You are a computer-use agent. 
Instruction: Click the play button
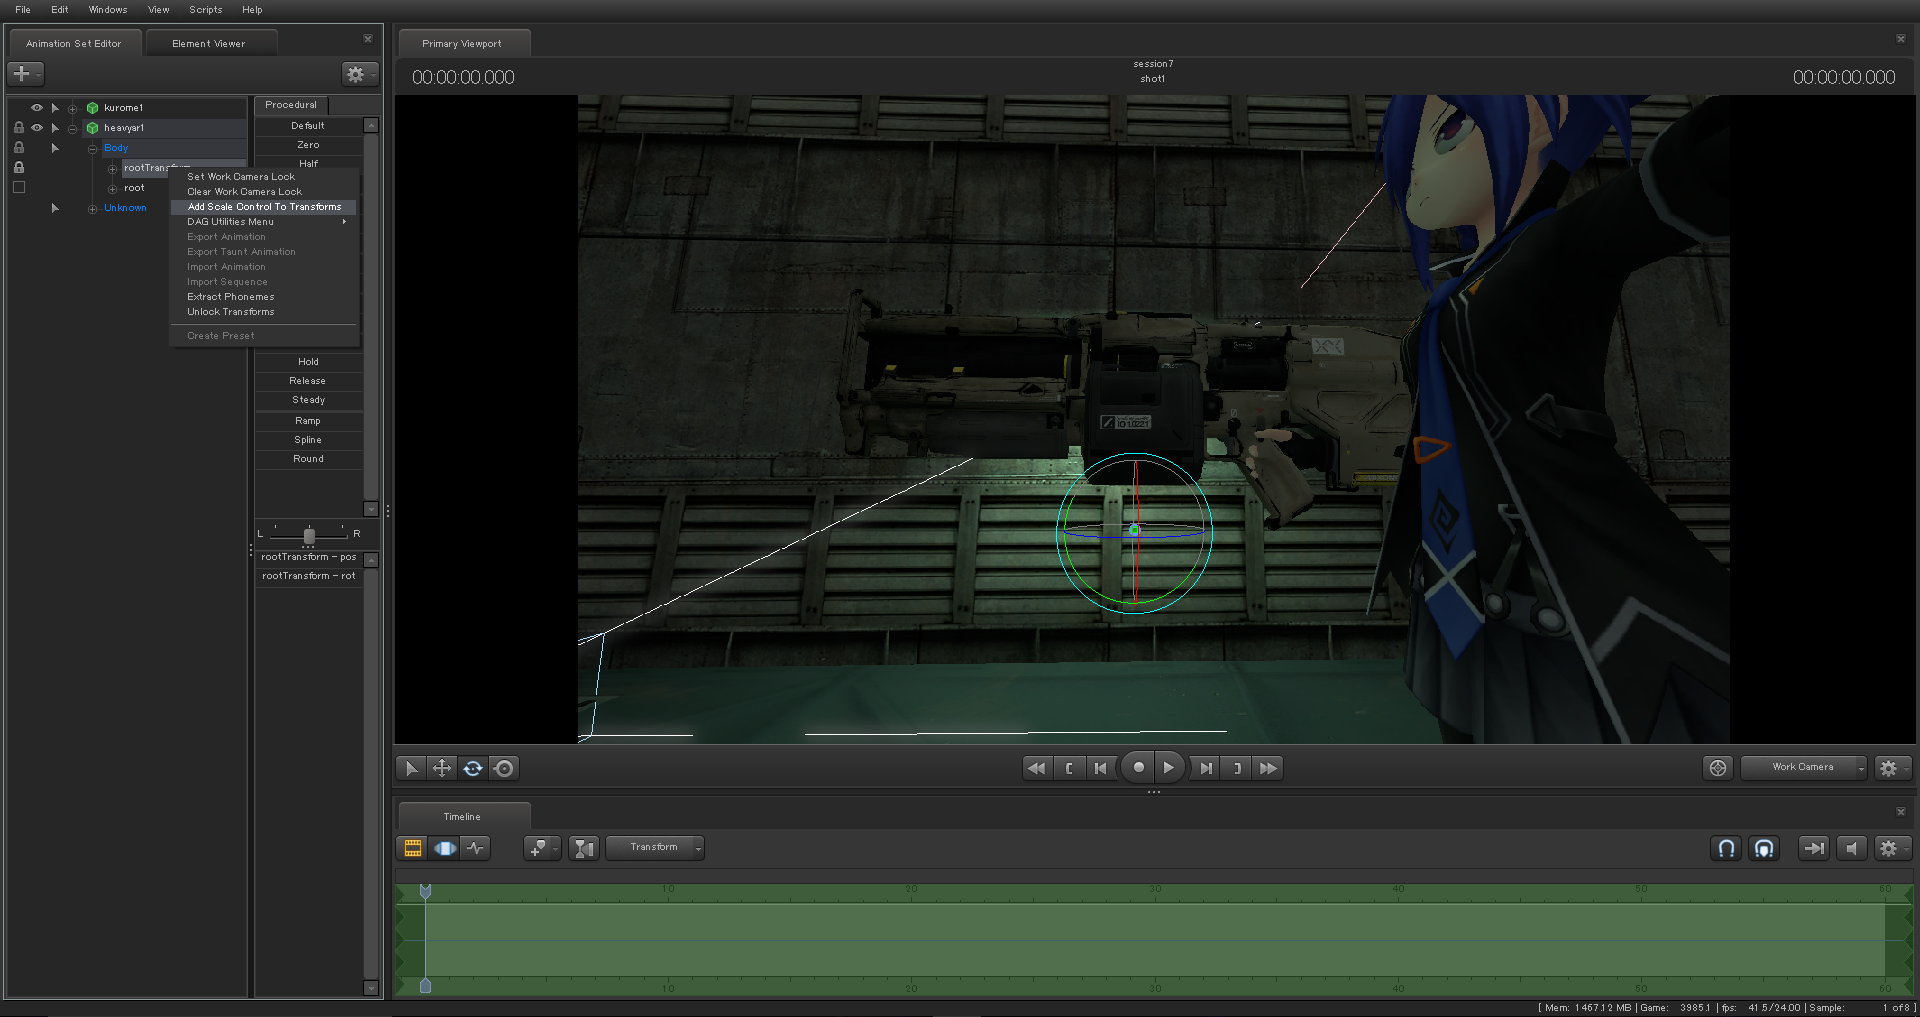pos(1168,768)
